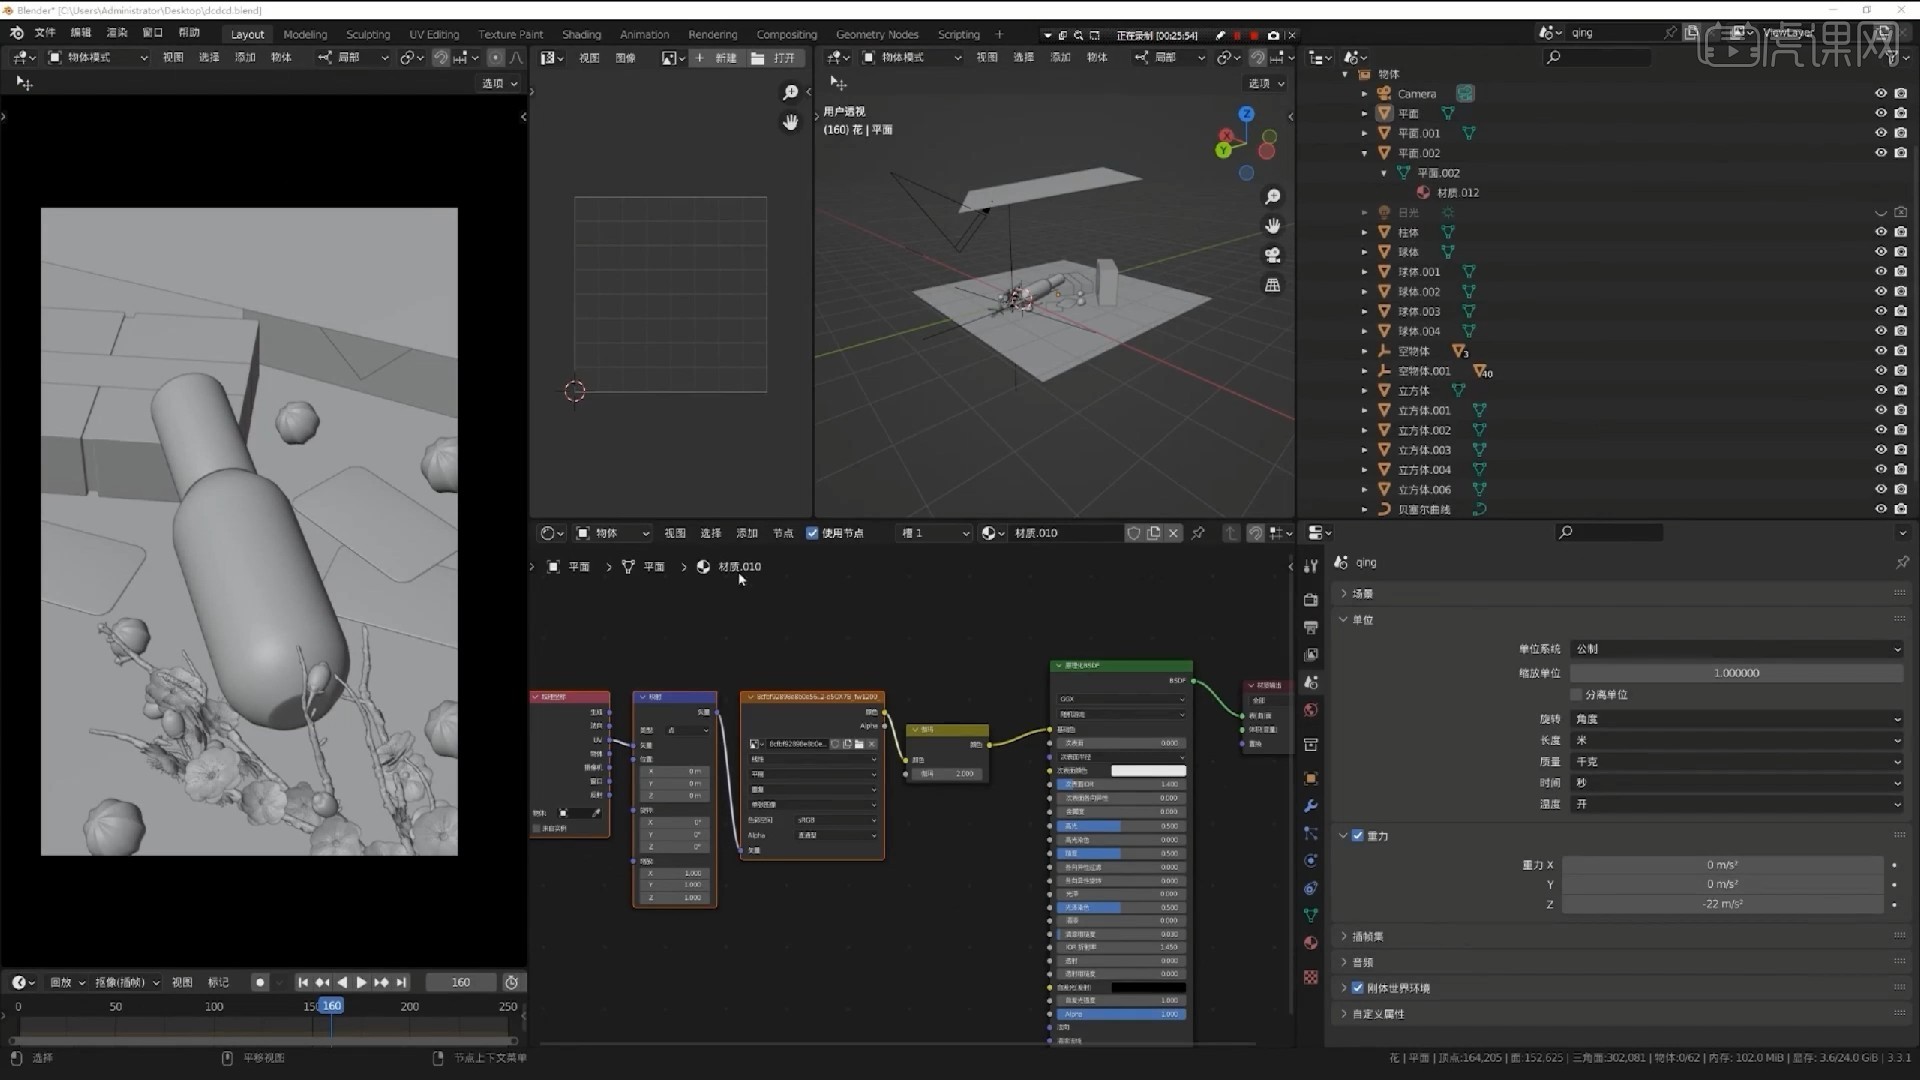Enable the 分离单位 checkbox
Screen dimensions: 1920x1080
click(1576, 695)
